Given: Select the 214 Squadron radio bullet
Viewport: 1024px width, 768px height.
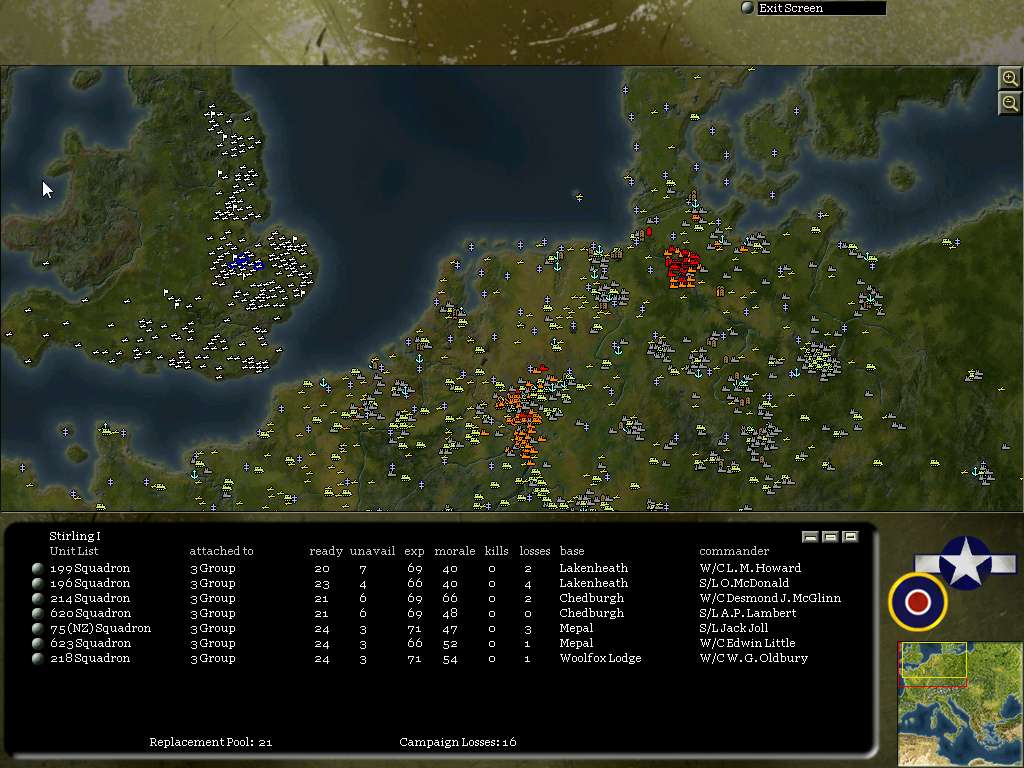Looking at the screenshot, I should 38,598.
